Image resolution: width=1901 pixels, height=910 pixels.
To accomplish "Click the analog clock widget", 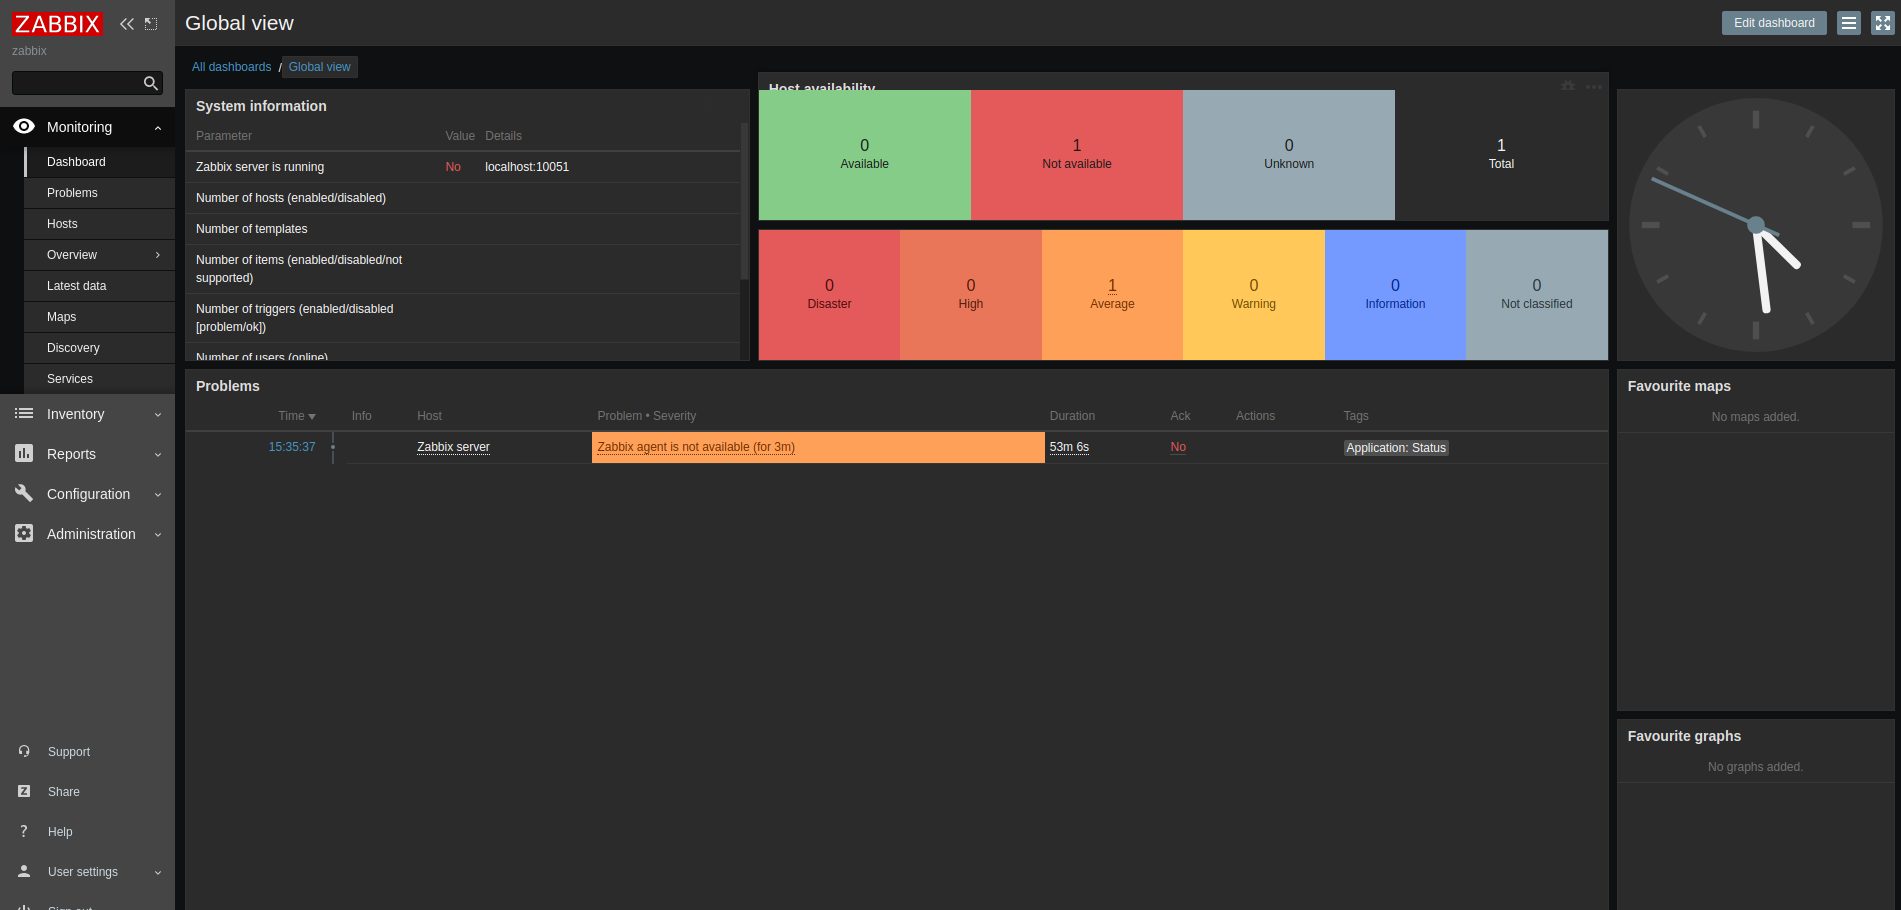I will (1755, 225).
